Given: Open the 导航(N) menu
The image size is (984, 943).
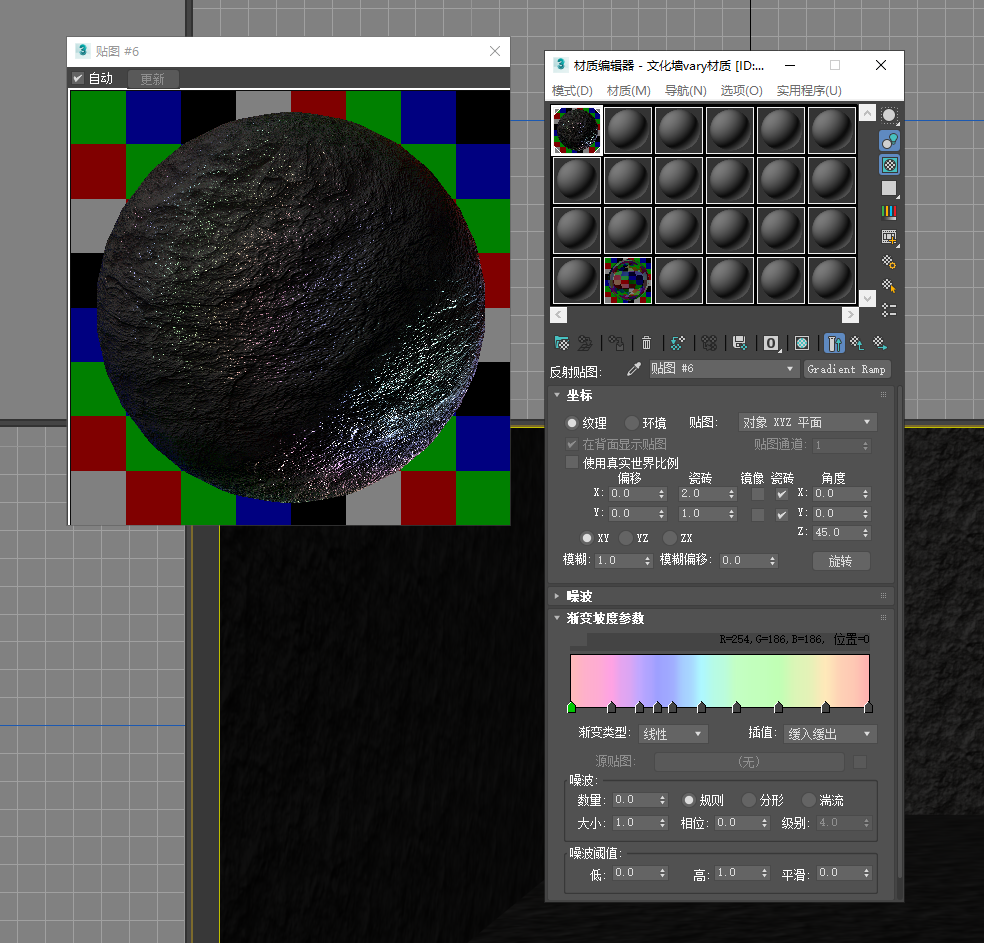Looking at the screenshot, I should point(686,91).
